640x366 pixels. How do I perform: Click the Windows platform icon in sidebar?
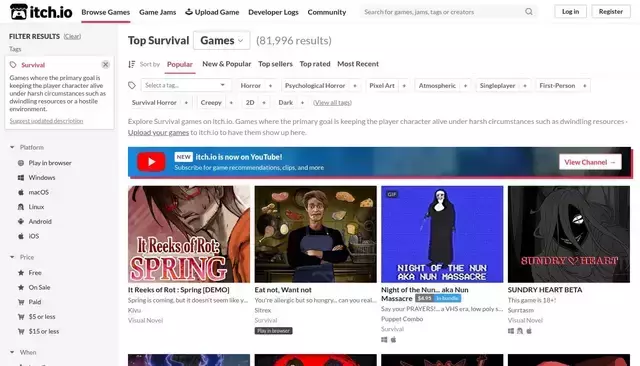click(21, 177)
